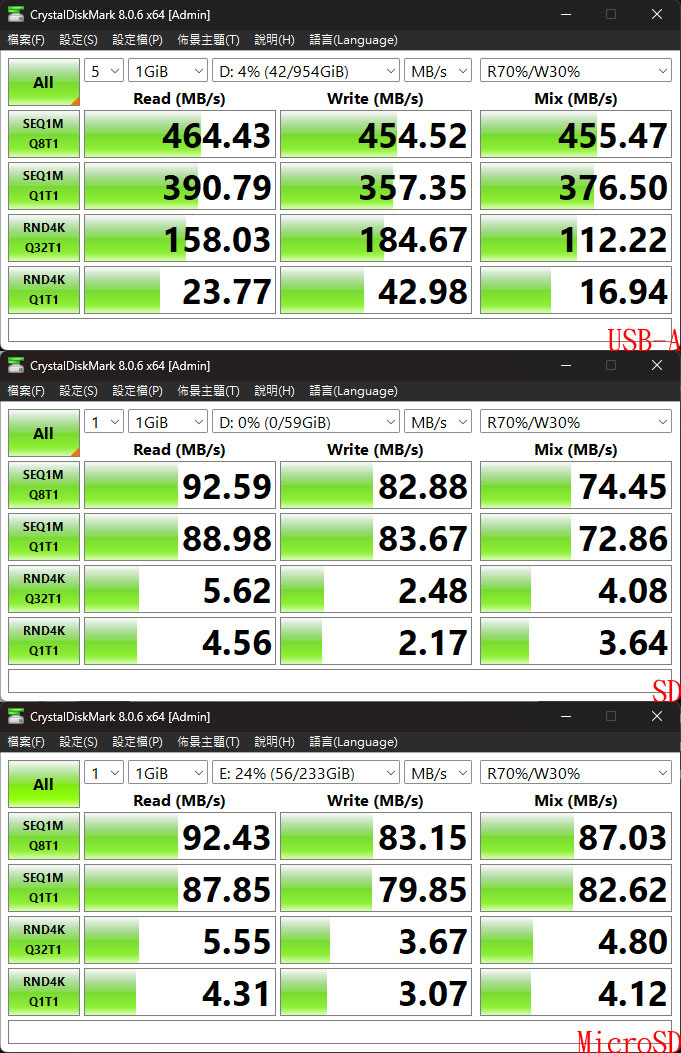681x1053 pixels.
Task: Click comment field in SD window
Action: point(340,681)
